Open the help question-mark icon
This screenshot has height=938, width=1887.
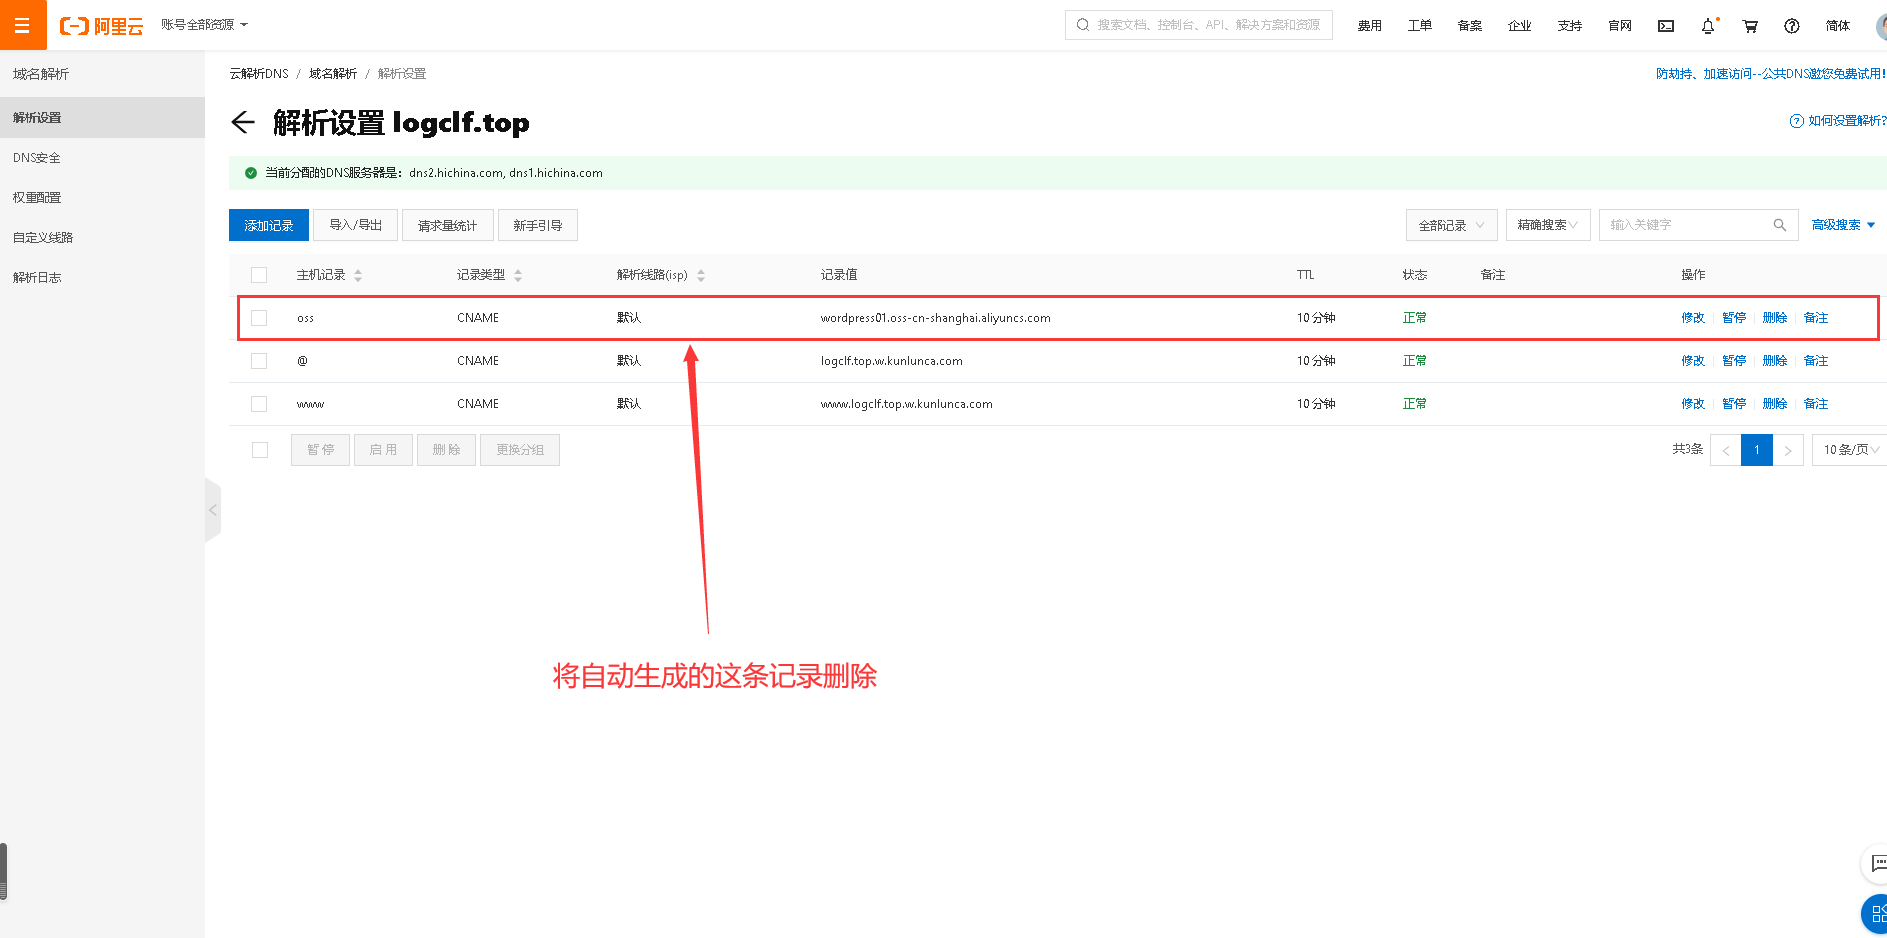pyautogui.click(x=1792, y=26)
